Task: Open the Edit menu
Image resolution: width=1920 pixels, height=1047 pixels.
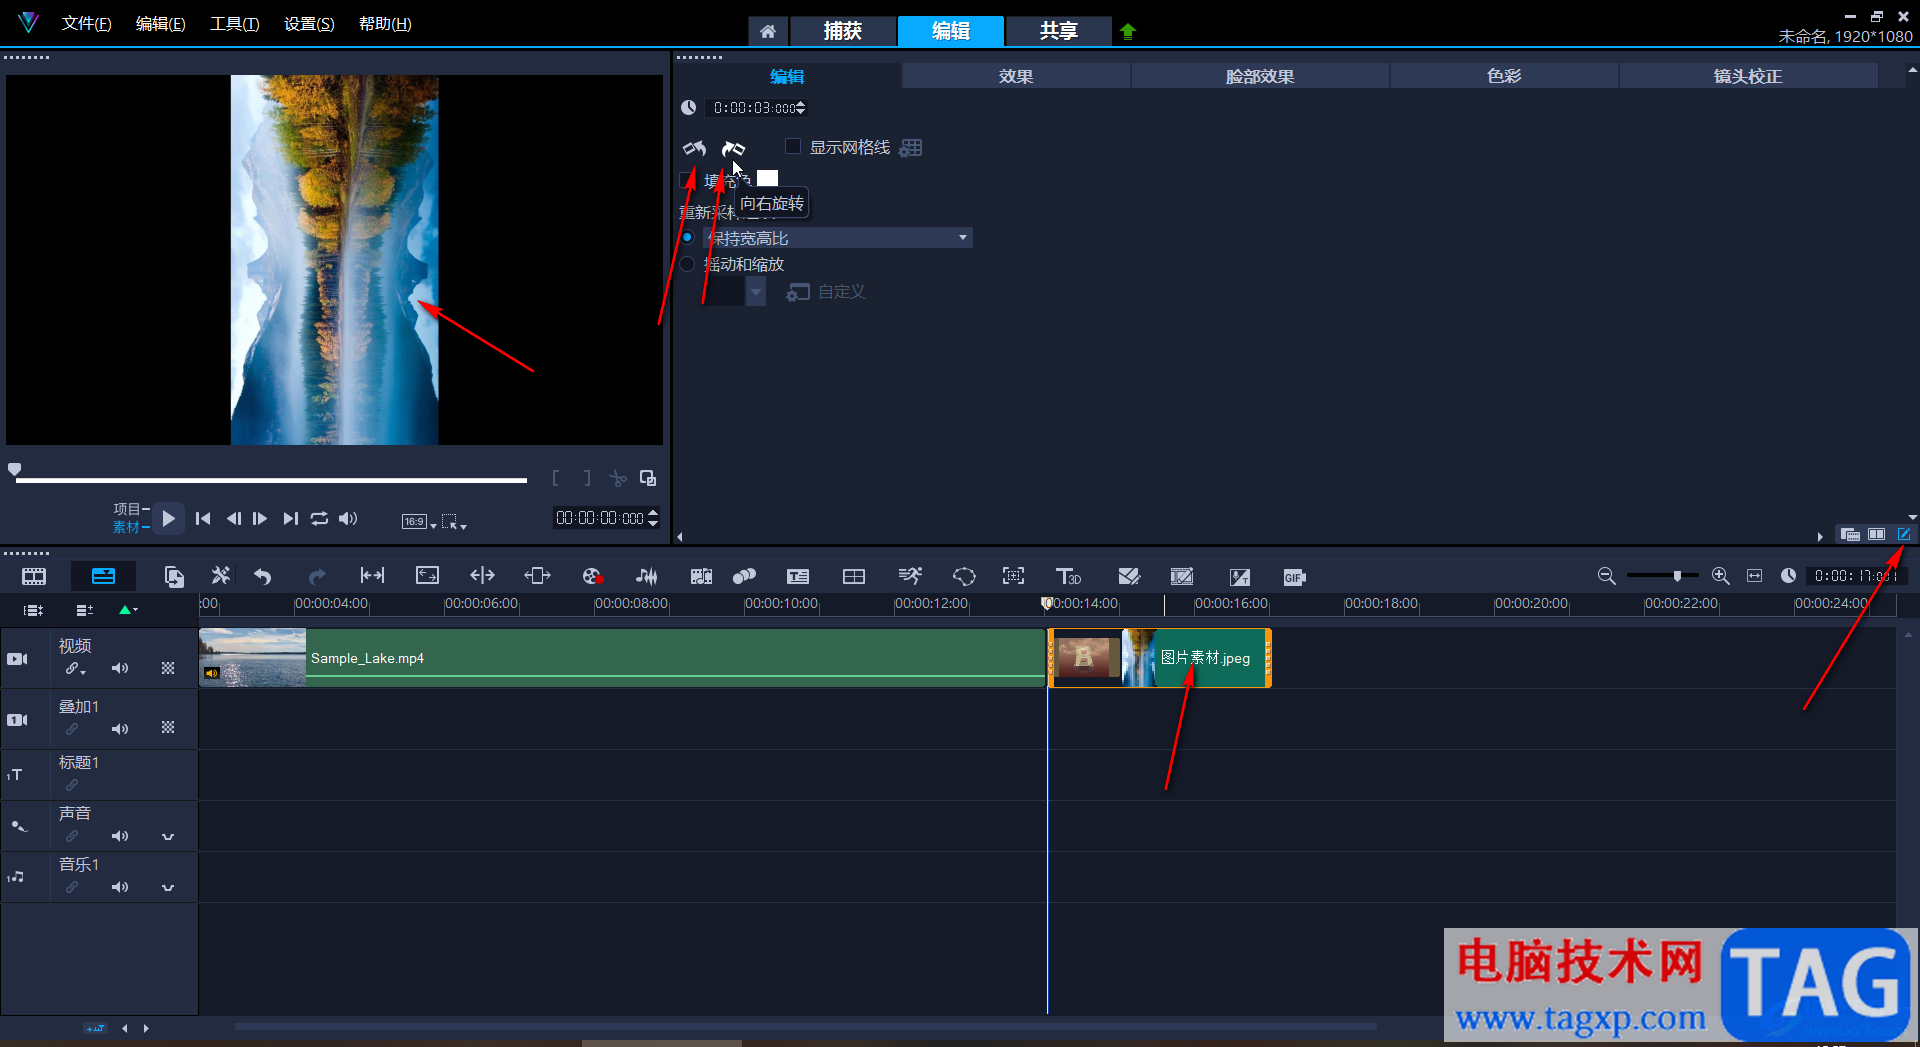Action: pyautogui.click(x=160, y=24)
